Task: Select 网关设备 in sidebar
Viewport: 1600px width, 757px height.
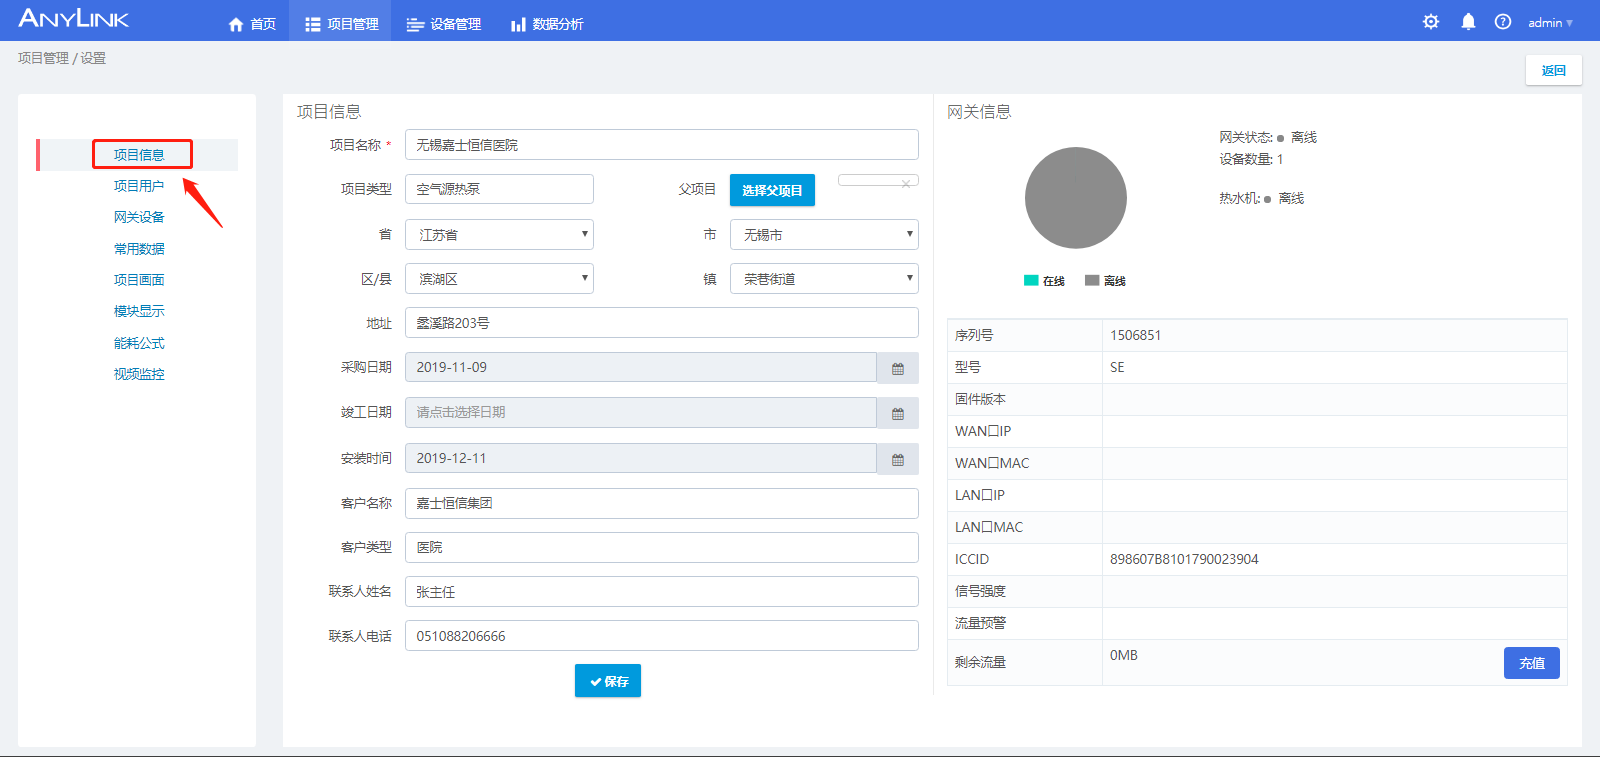Action: click(139, 217)
